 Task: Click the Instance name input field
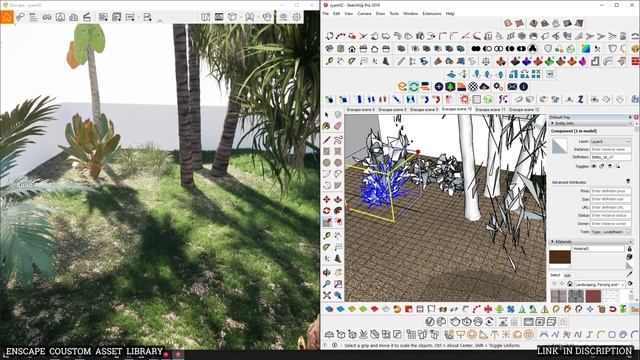tap(611, 149)
